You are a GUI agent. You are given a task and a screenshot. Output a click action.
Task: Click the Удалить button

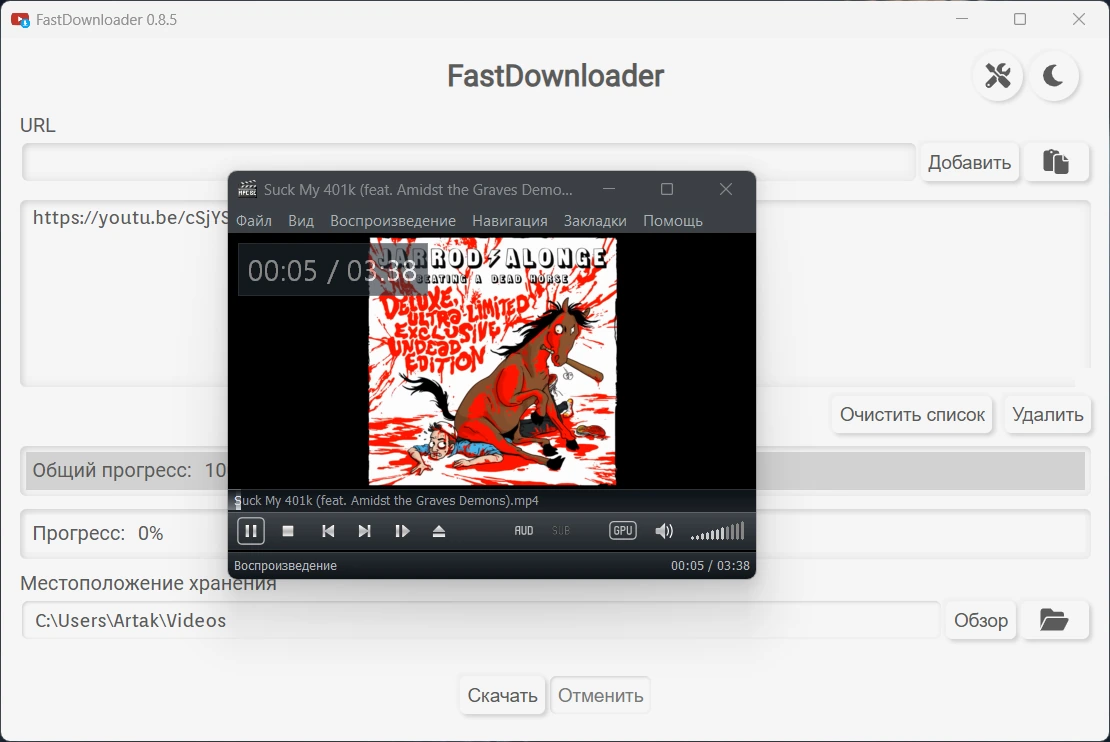[1047, 414]
